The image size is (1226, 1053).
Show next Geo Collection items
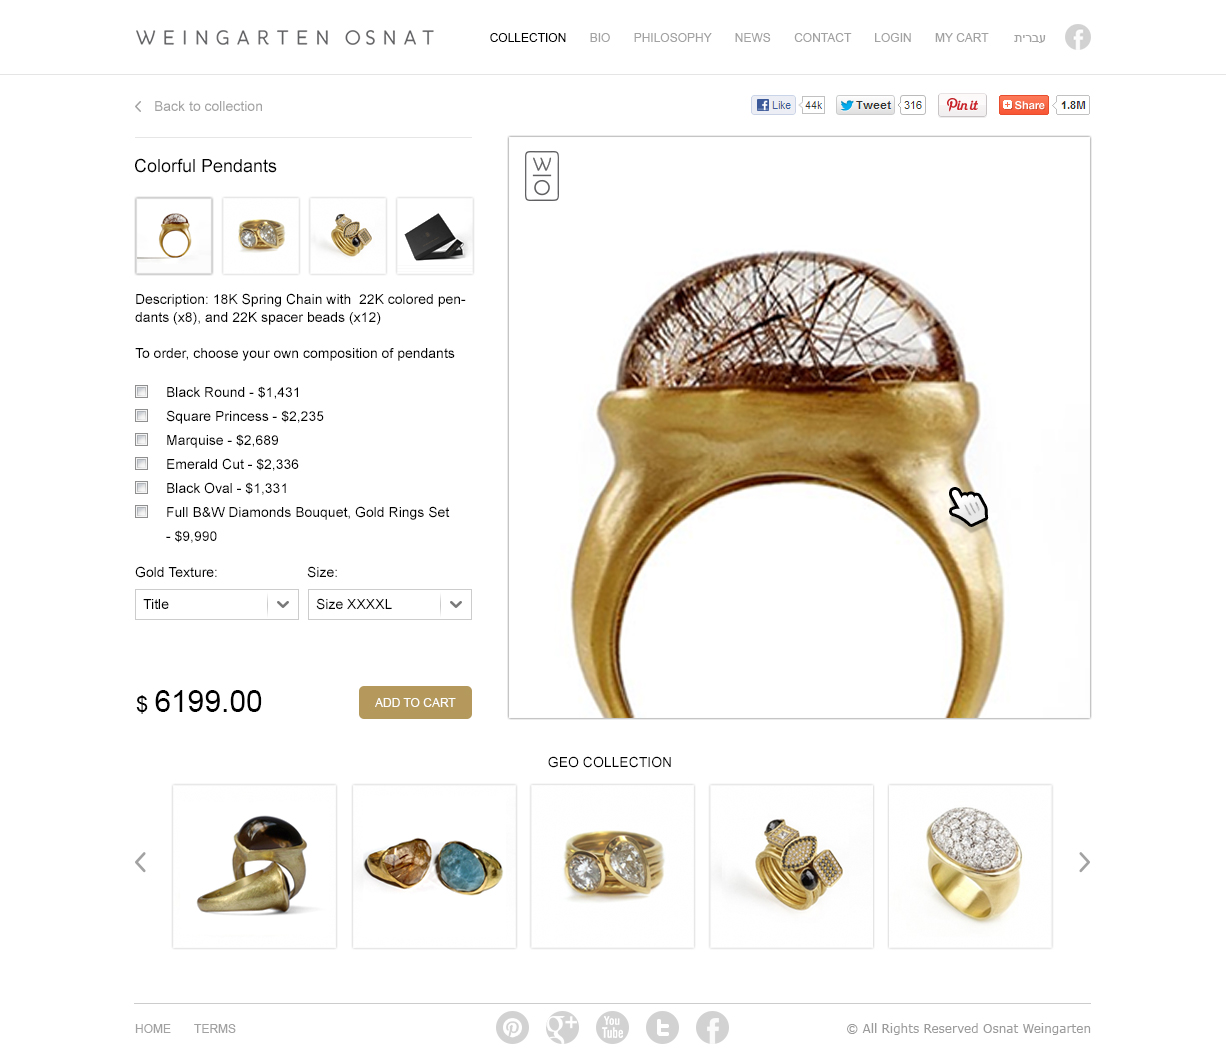coord(1084,862)
